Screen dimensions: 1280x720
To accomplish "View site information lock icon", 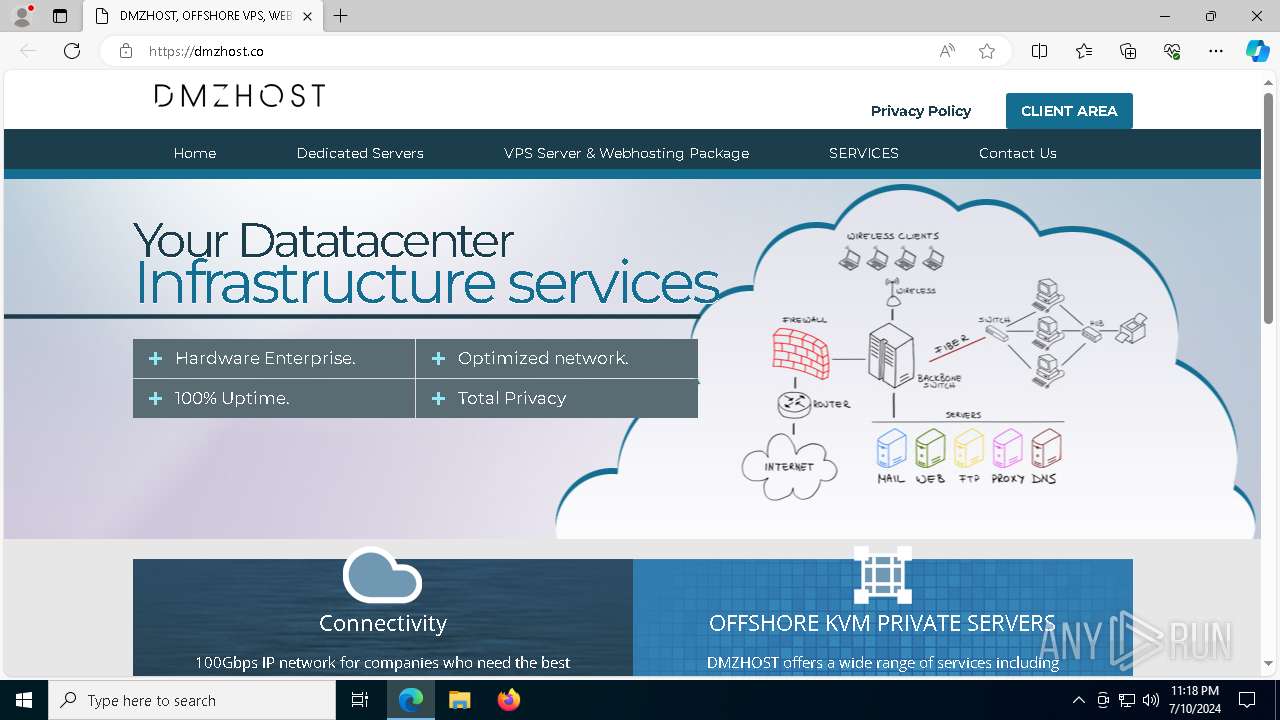I will click(x=125, y=51).
